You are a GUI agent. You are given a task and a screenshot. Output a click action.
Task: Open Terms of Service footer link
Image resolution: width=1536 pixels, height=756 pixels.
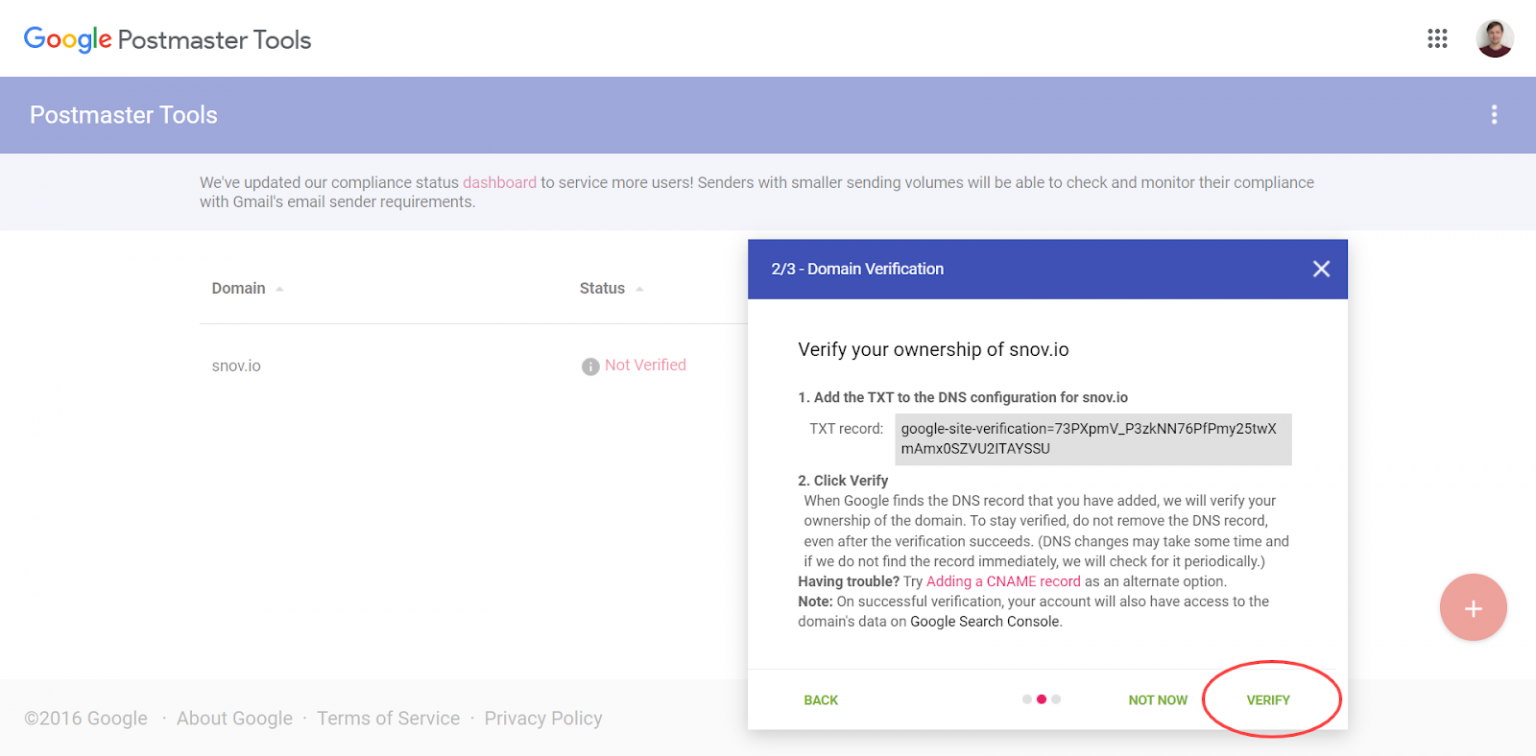[x=388, y=718]
